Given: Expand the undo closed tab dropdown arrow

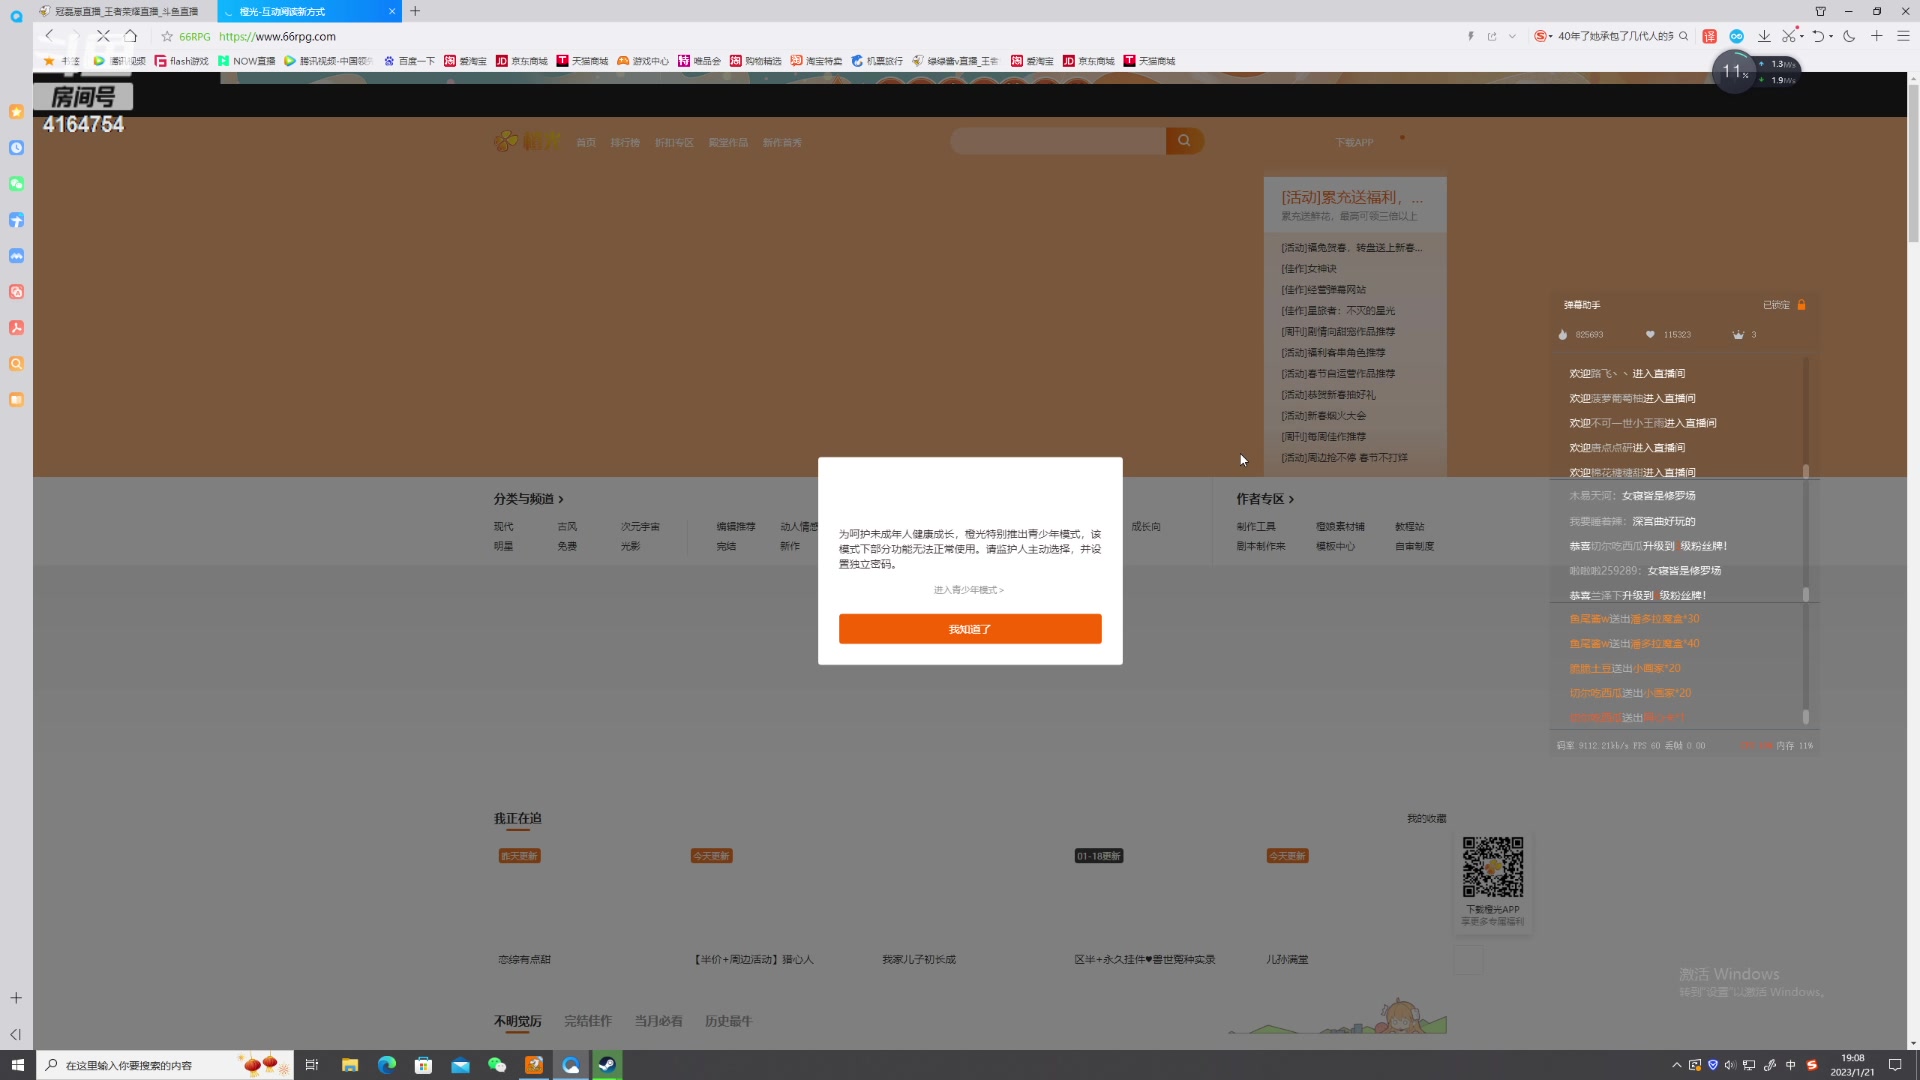Looking at the screenshot, I should [1831, 37].
